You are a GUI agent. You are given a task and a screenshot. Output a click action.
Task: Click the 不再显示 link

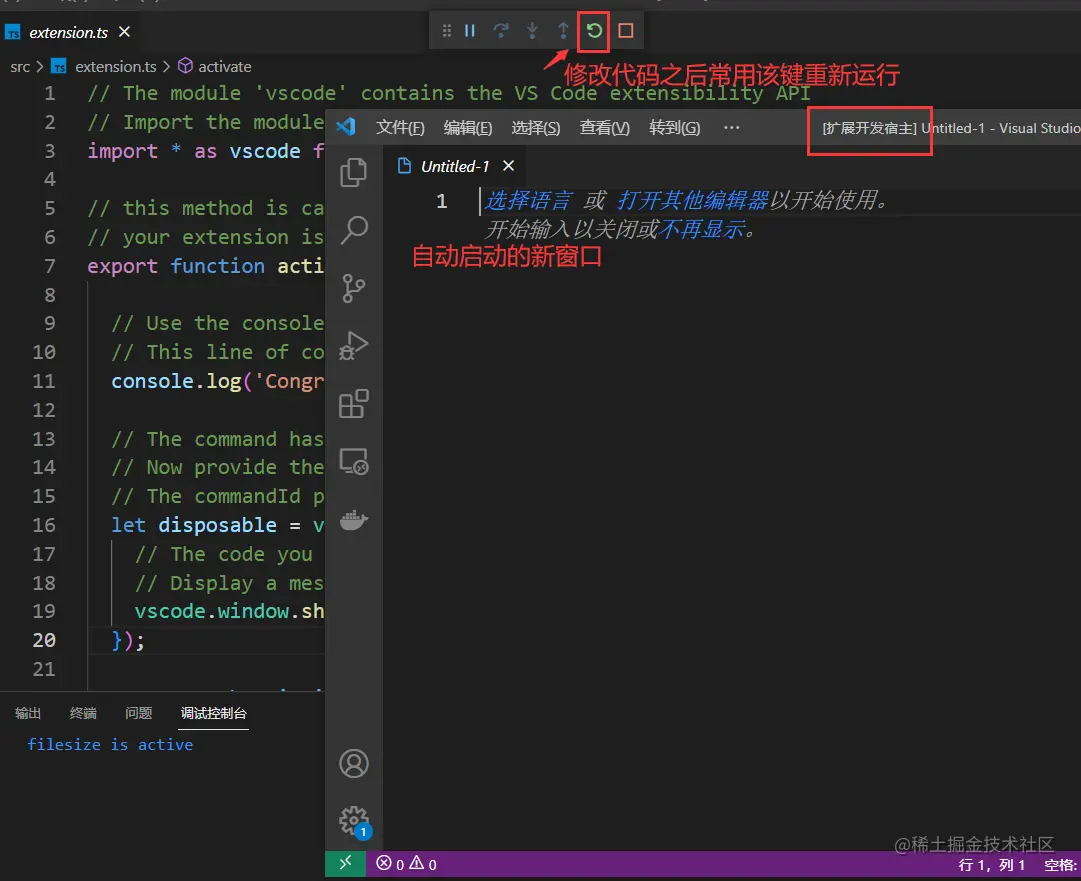click(x=701, y=230)
